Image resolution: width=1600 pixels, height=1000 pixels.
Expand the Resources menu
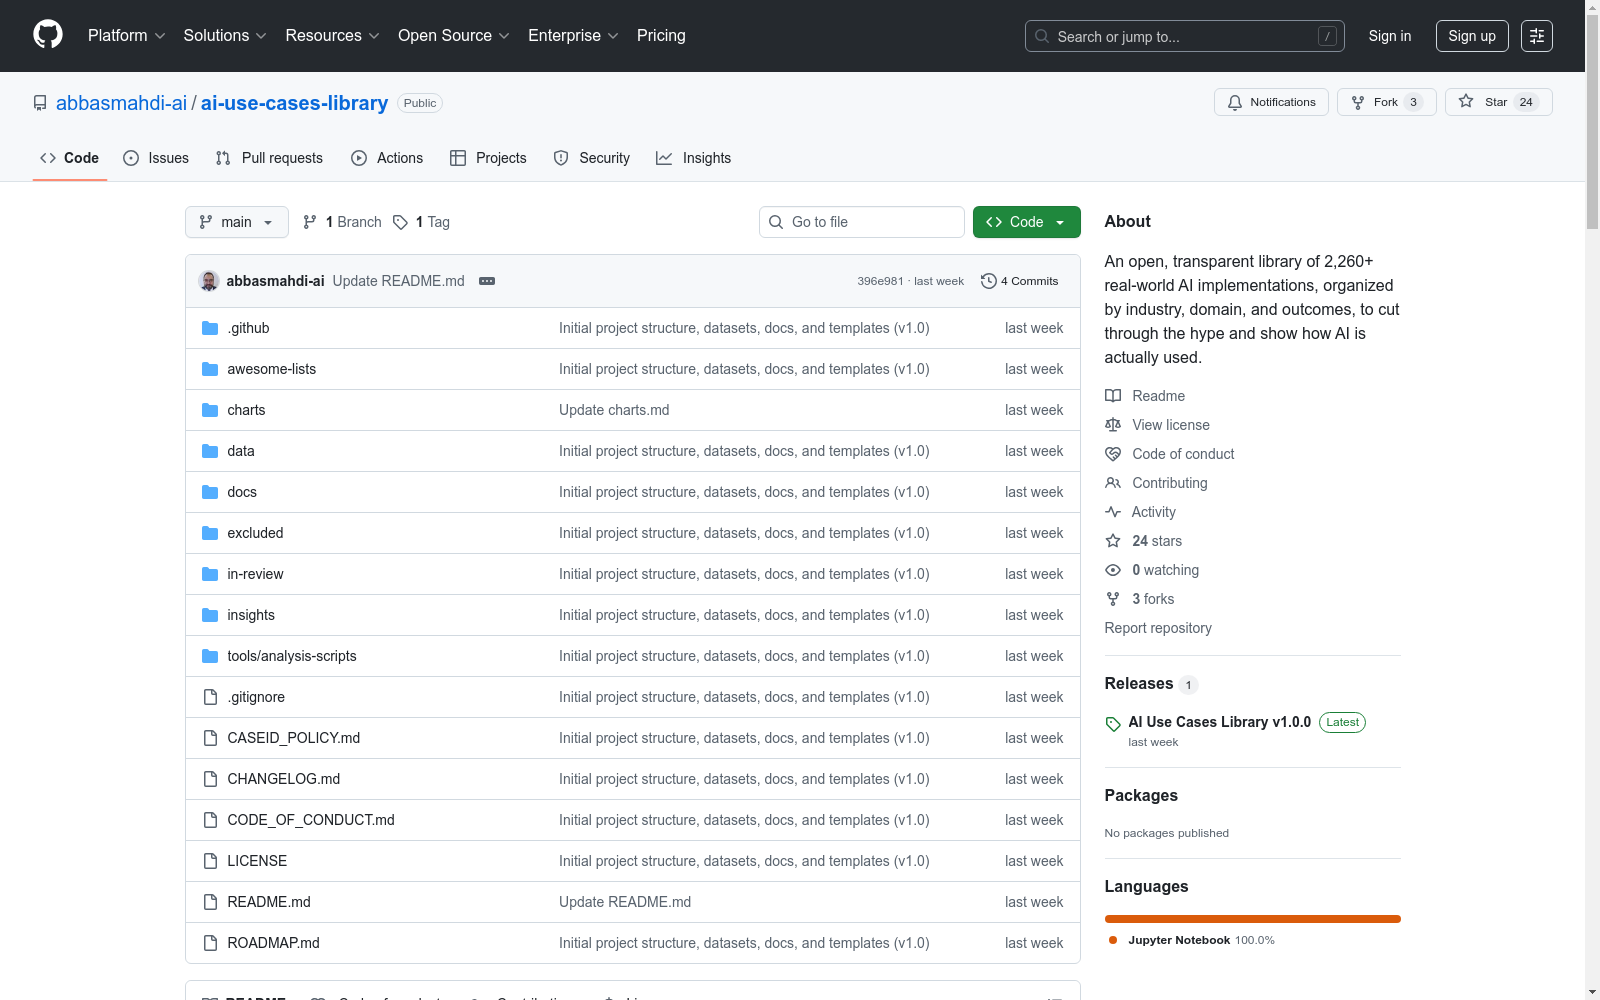pos(332,36)
